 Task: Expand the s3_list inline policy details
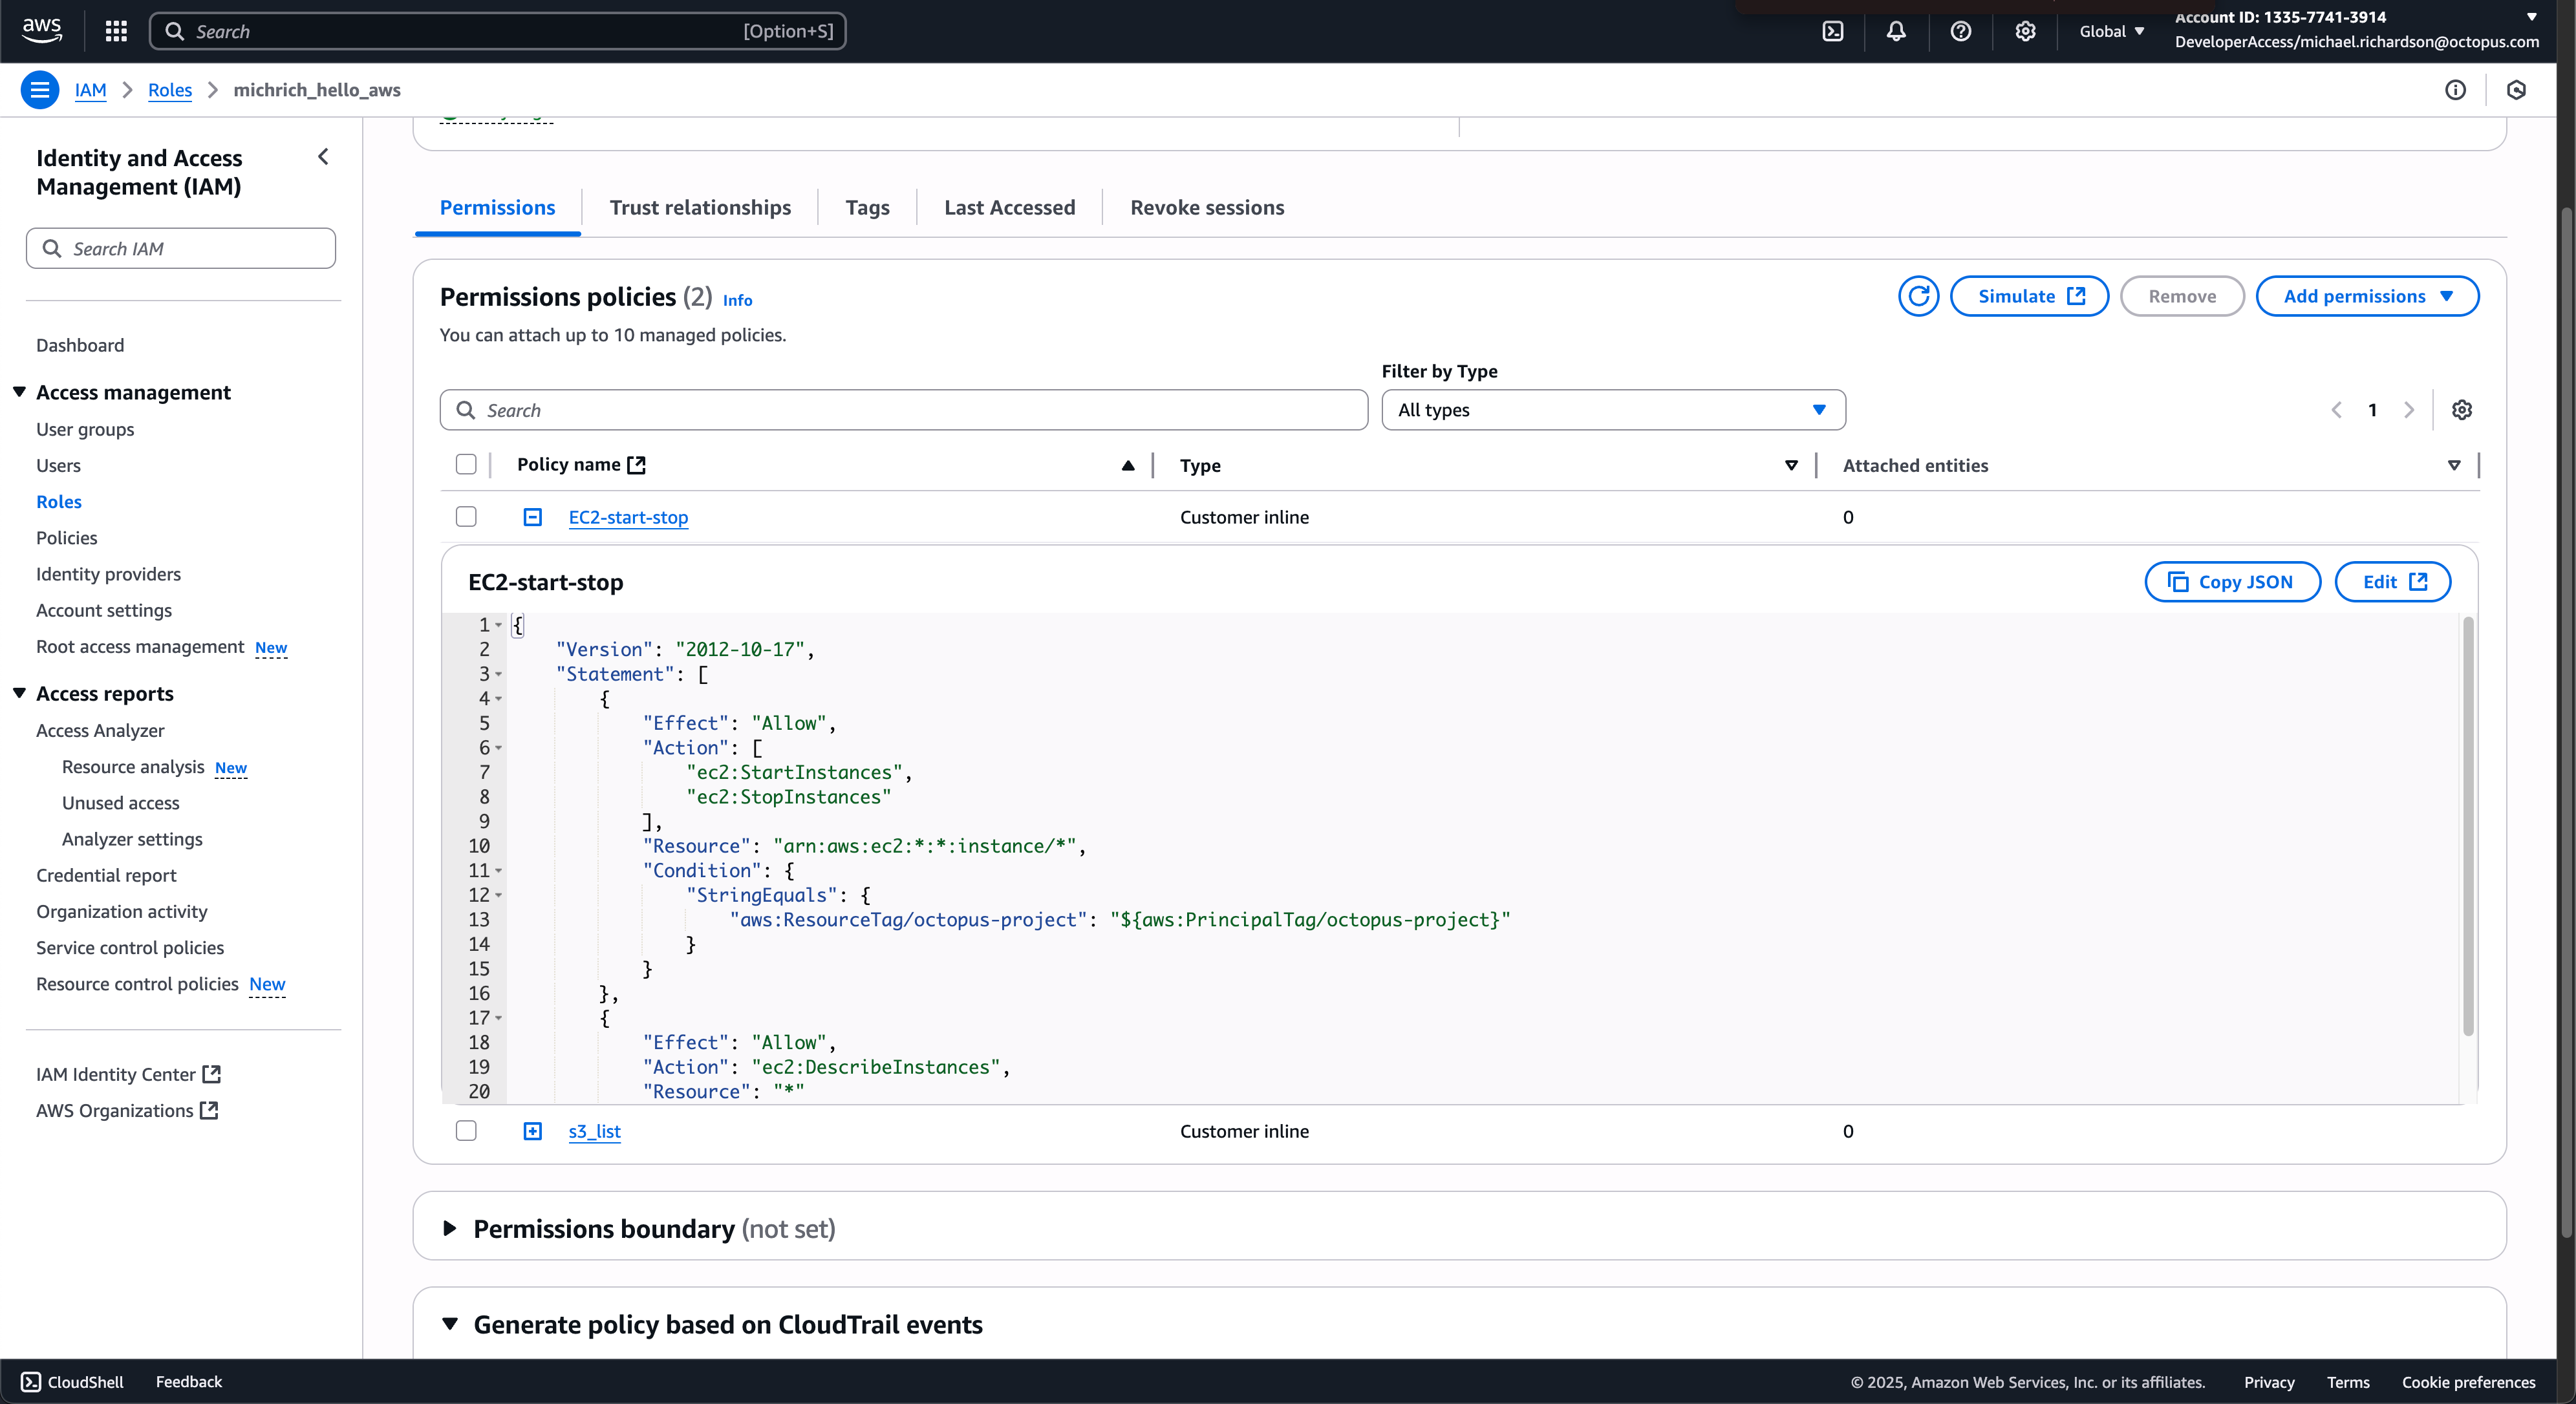(532, 1131)
